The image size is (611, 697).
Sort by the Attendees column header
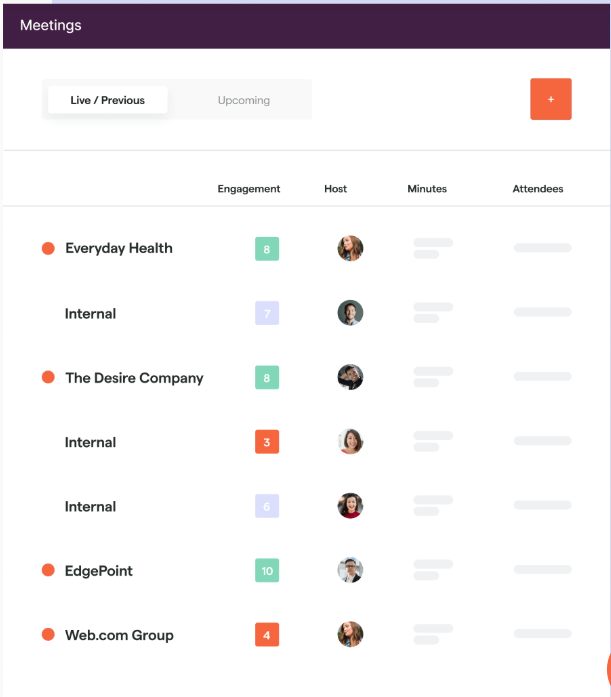[538, 189]
